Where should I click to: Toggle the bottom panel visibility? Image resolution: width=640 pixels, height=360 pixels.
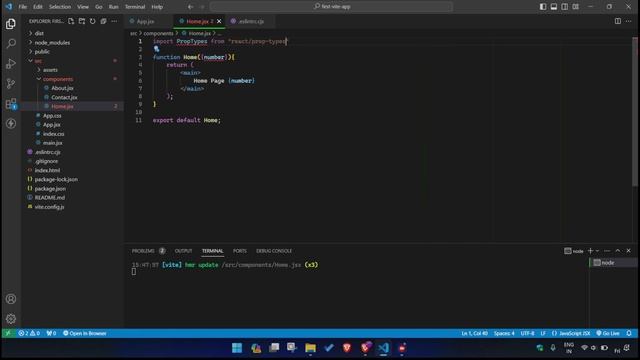click(x=554, y=7)
